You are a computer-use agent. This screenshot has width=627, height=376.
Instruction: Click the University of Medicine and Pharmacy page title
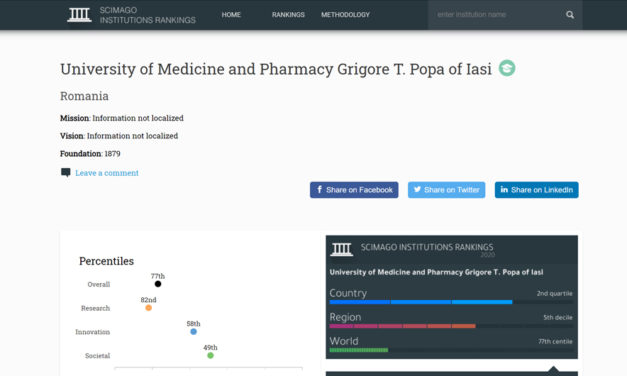click(276, 69)
